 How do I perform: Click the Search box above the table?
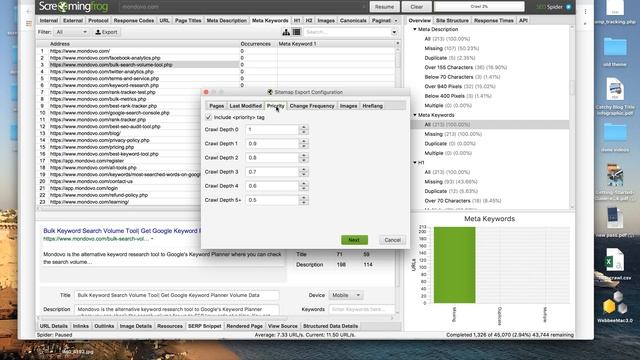(x=347, y=32)
